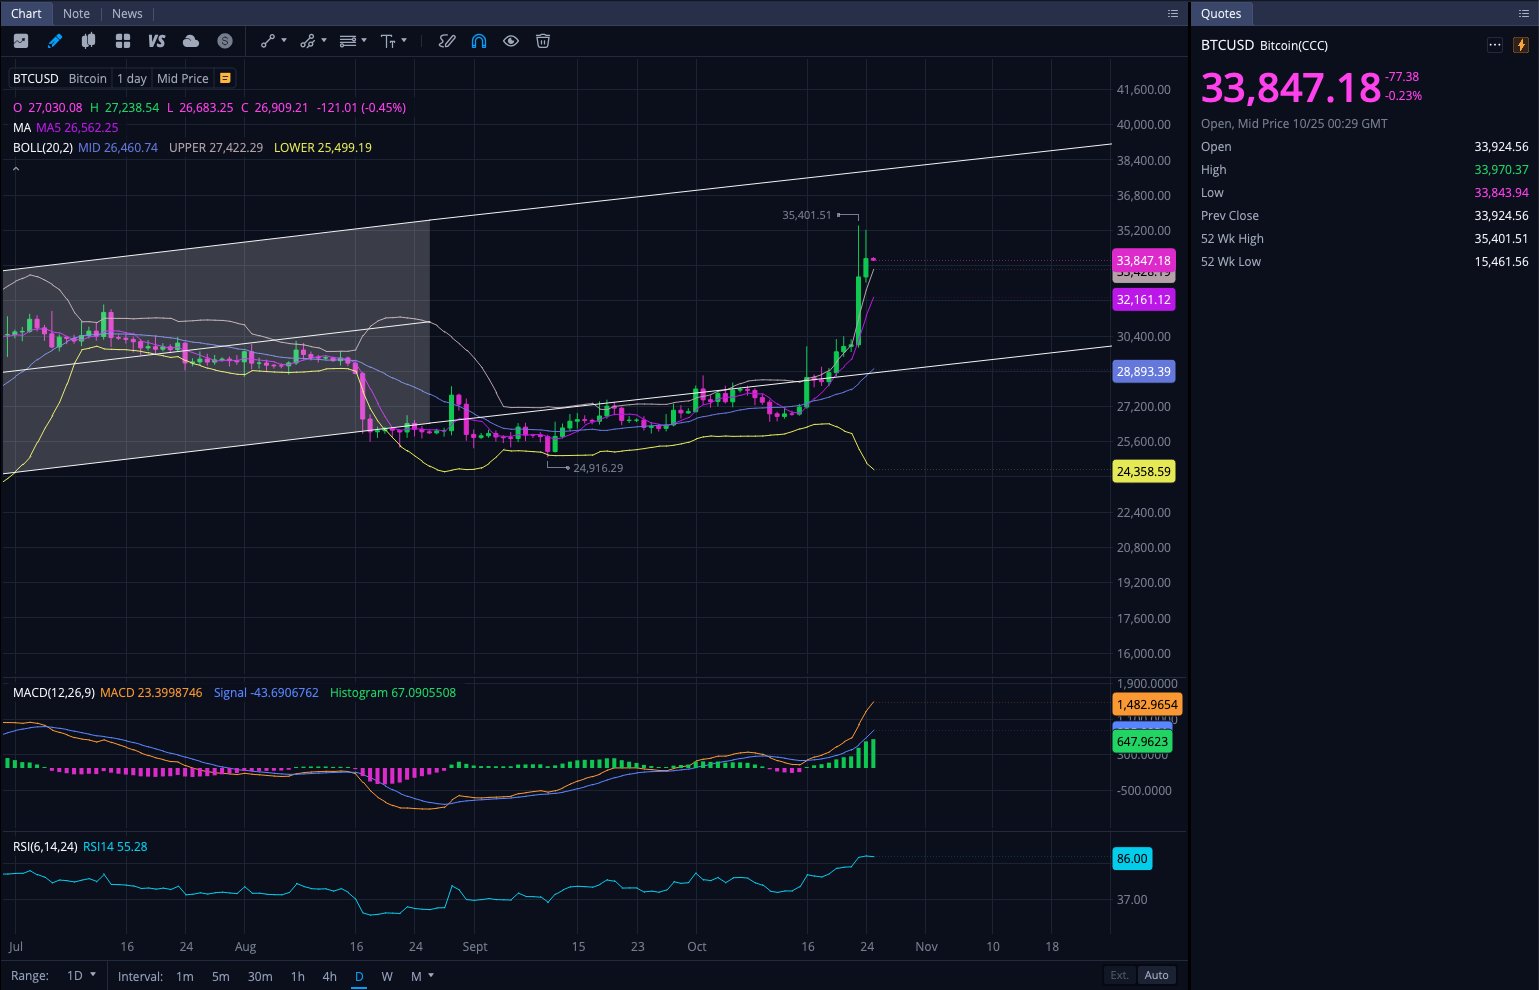Screen dimensions: 1539x990
Task: Open the four-square layout grid icon
Action: click(x=123, y=41)
